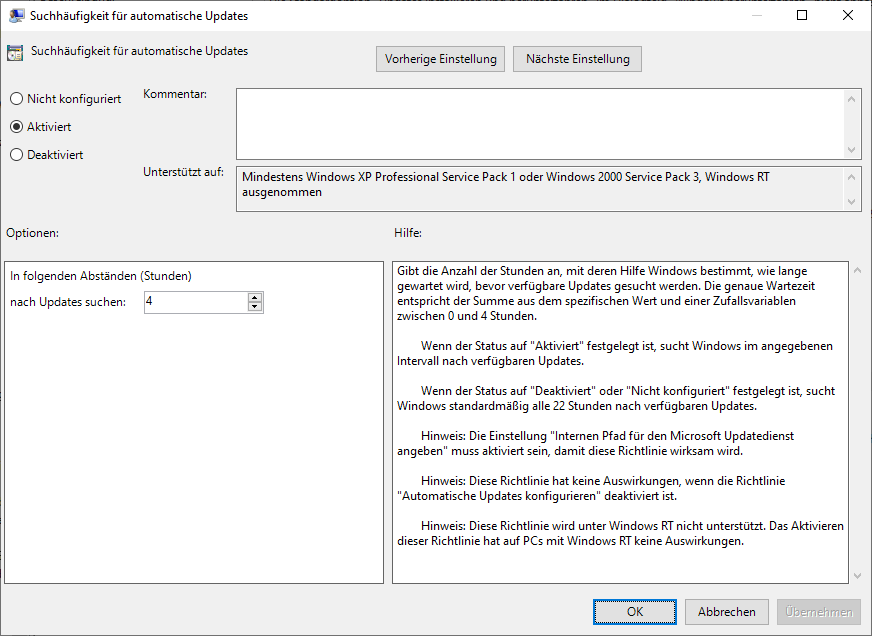Viewport: 872px width, 636px height.
Task: Click help note 'Internen Pfad für den Microsoft Updatedienst'
Action: (x=596, y=443)
